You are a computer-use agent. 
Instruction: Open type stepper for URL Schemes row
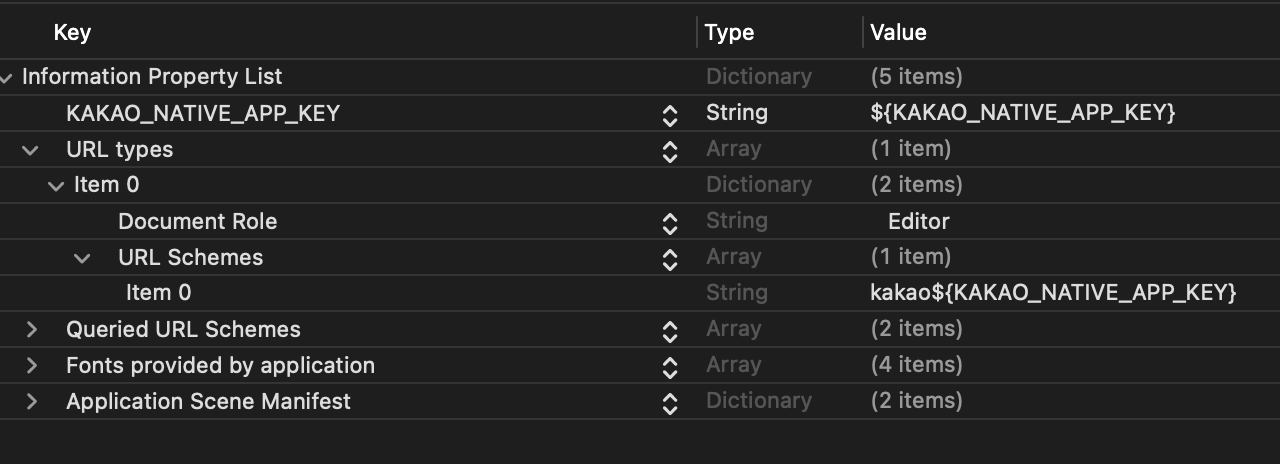(670, 258)
